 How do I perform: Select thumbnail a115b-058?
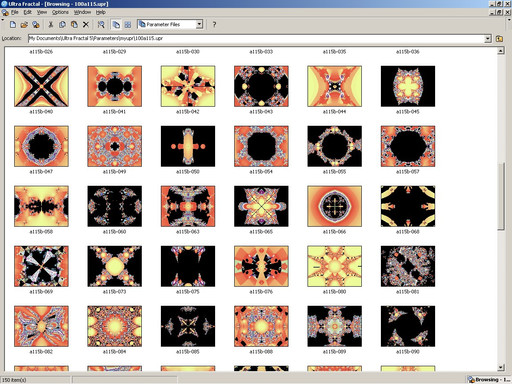[x=41, y=206]
